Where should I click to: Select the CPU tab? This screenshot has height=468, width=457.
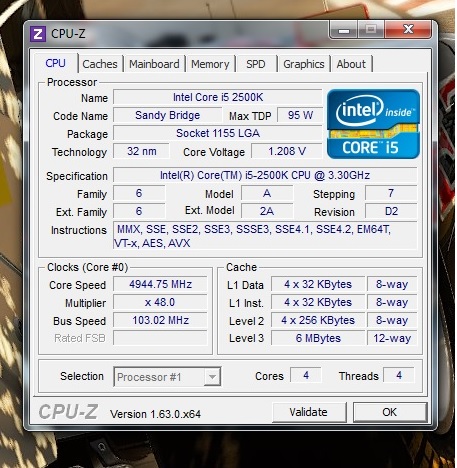(55, 63)
